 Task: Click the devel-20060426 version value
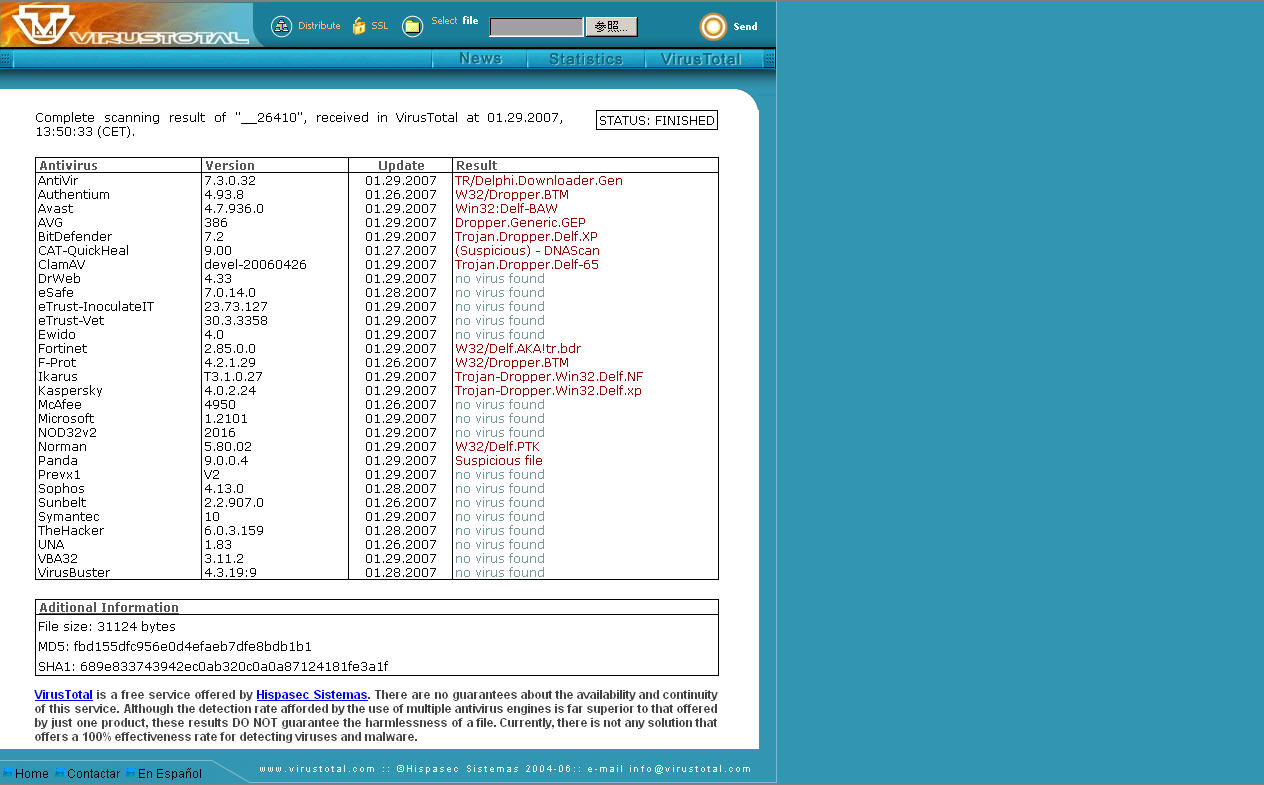(x=255, y=265)
